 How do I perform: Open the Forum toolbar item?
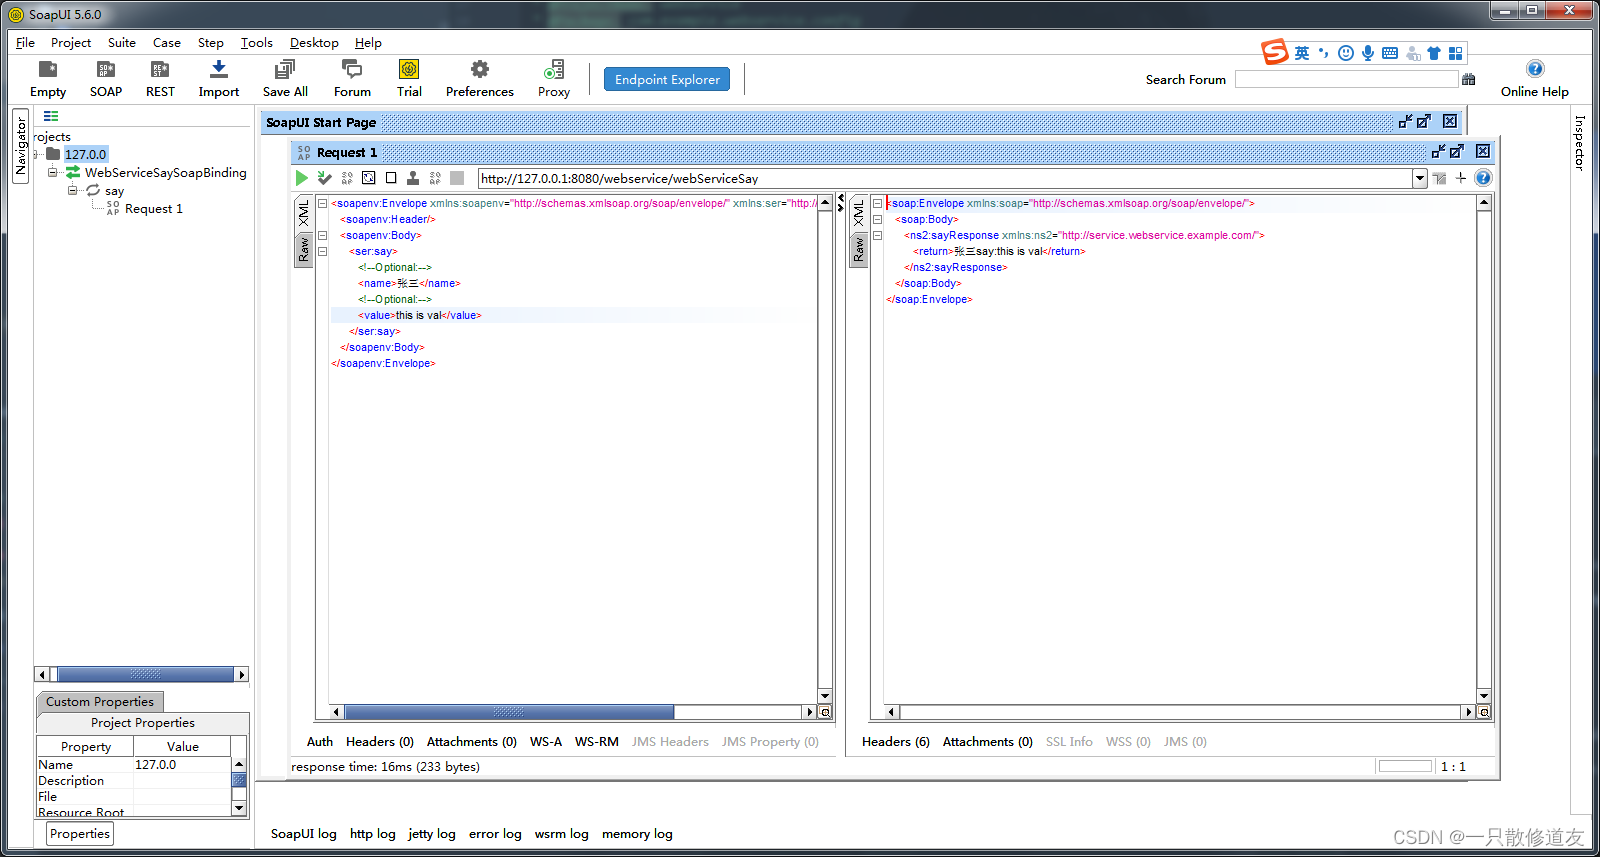[352, 69]
